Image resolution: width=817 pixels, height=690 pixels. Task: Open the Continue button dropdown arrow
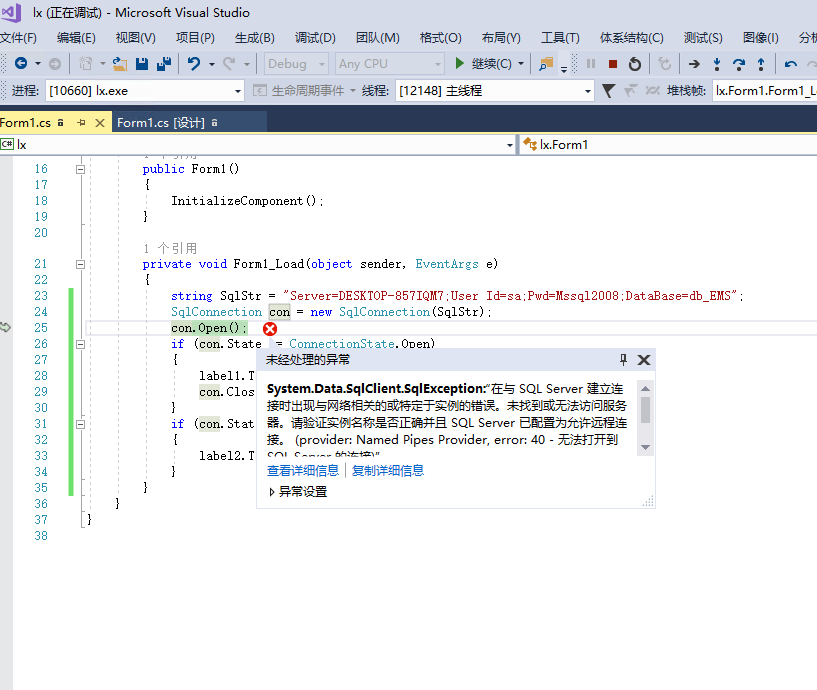pyautogui.click(x=521, y=64)
